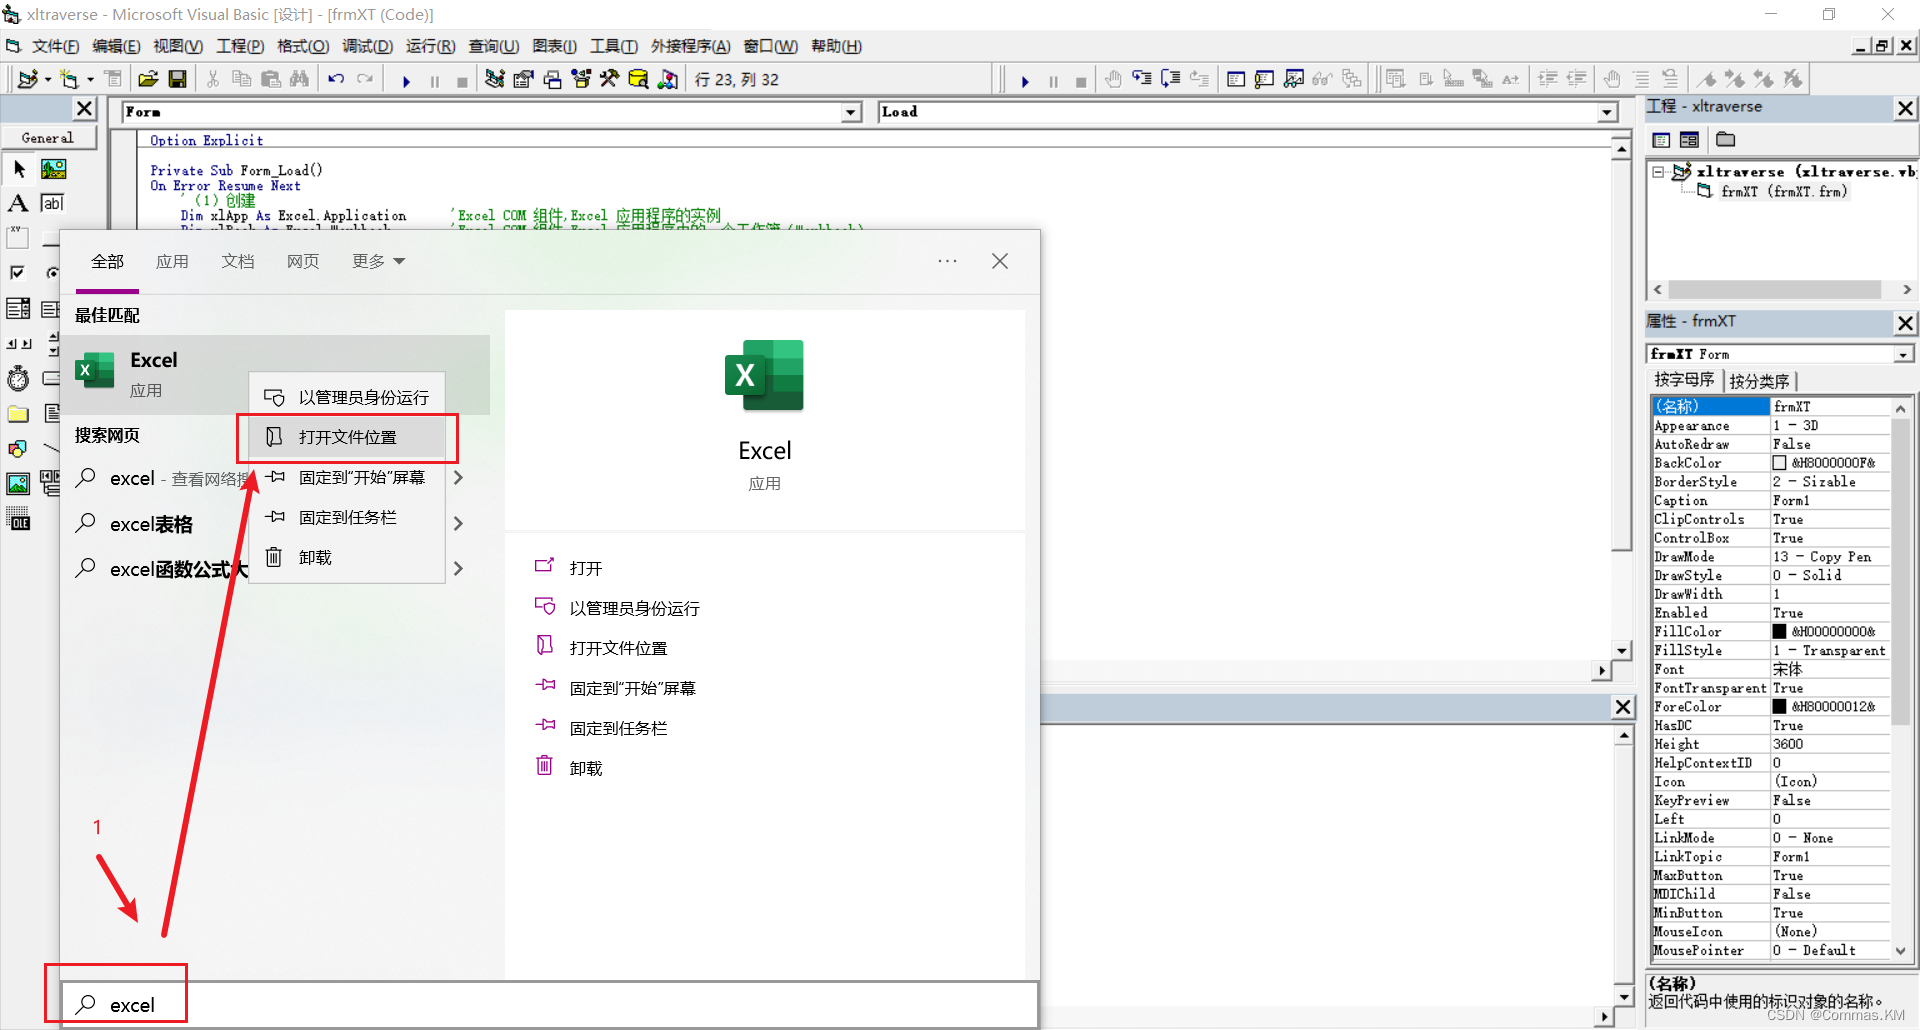Select the Frame control in toolbox
Screen dimensions: 1920x1030
pyautogui.click(x=19, y=238)
